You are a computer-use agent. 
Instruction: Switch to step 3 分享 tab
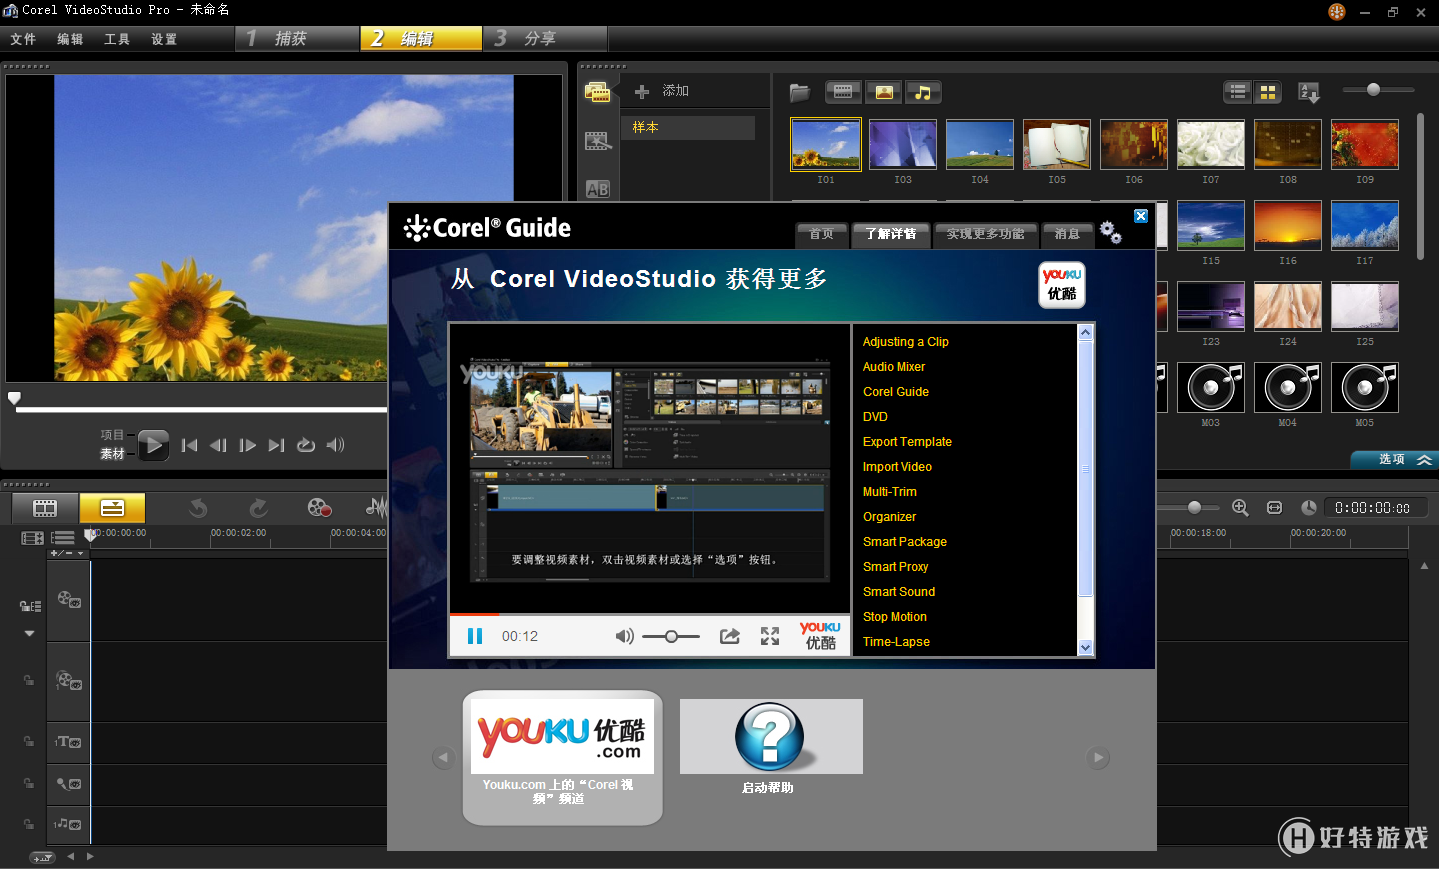545,38
